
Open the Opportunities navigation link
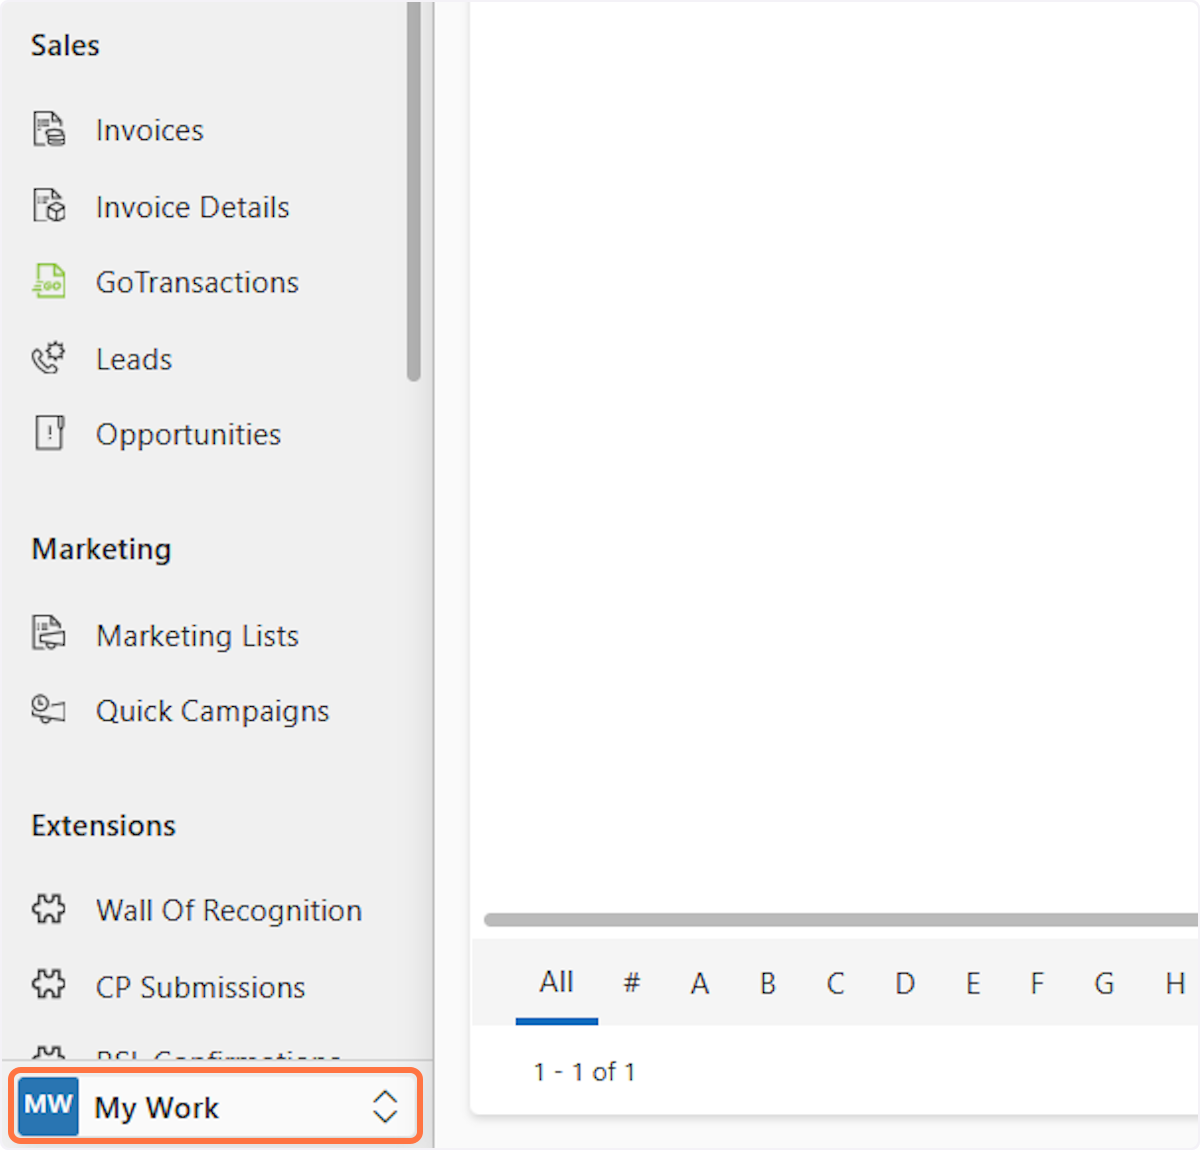(188, 435)
